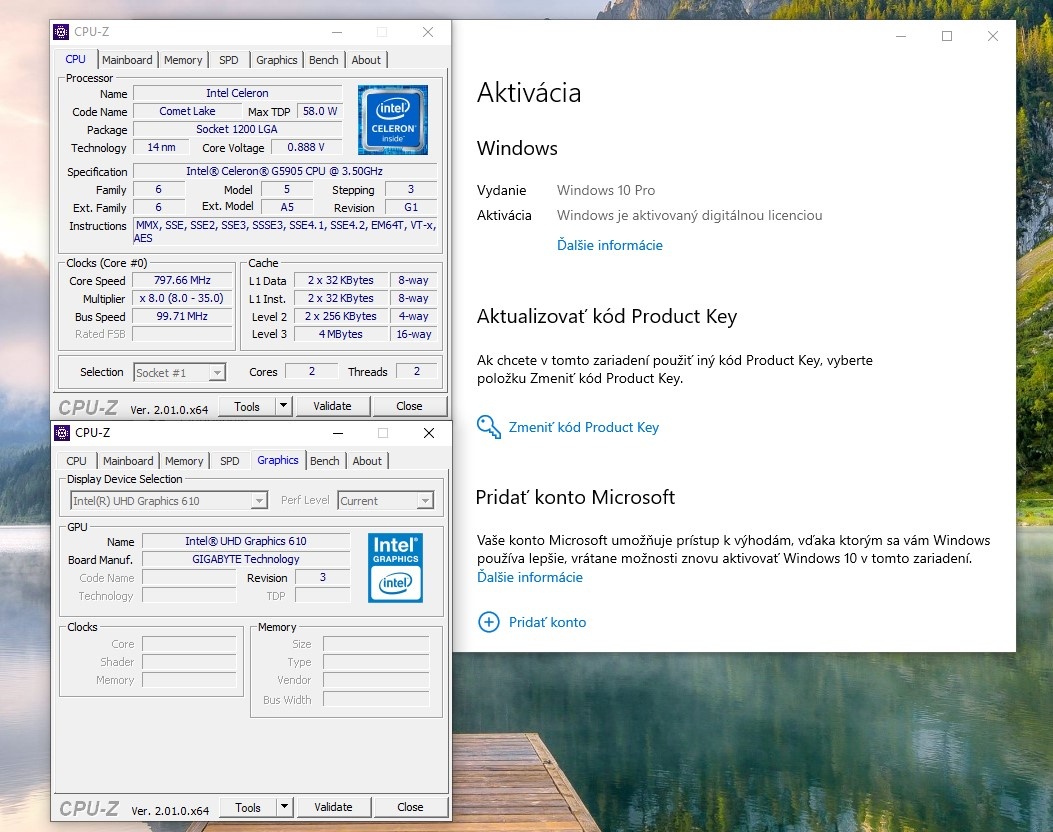Screen dimensions: 1053x832
Task: Click the key icon beside Zmeniť kód Product Key
Action: (x=488, y=427)
